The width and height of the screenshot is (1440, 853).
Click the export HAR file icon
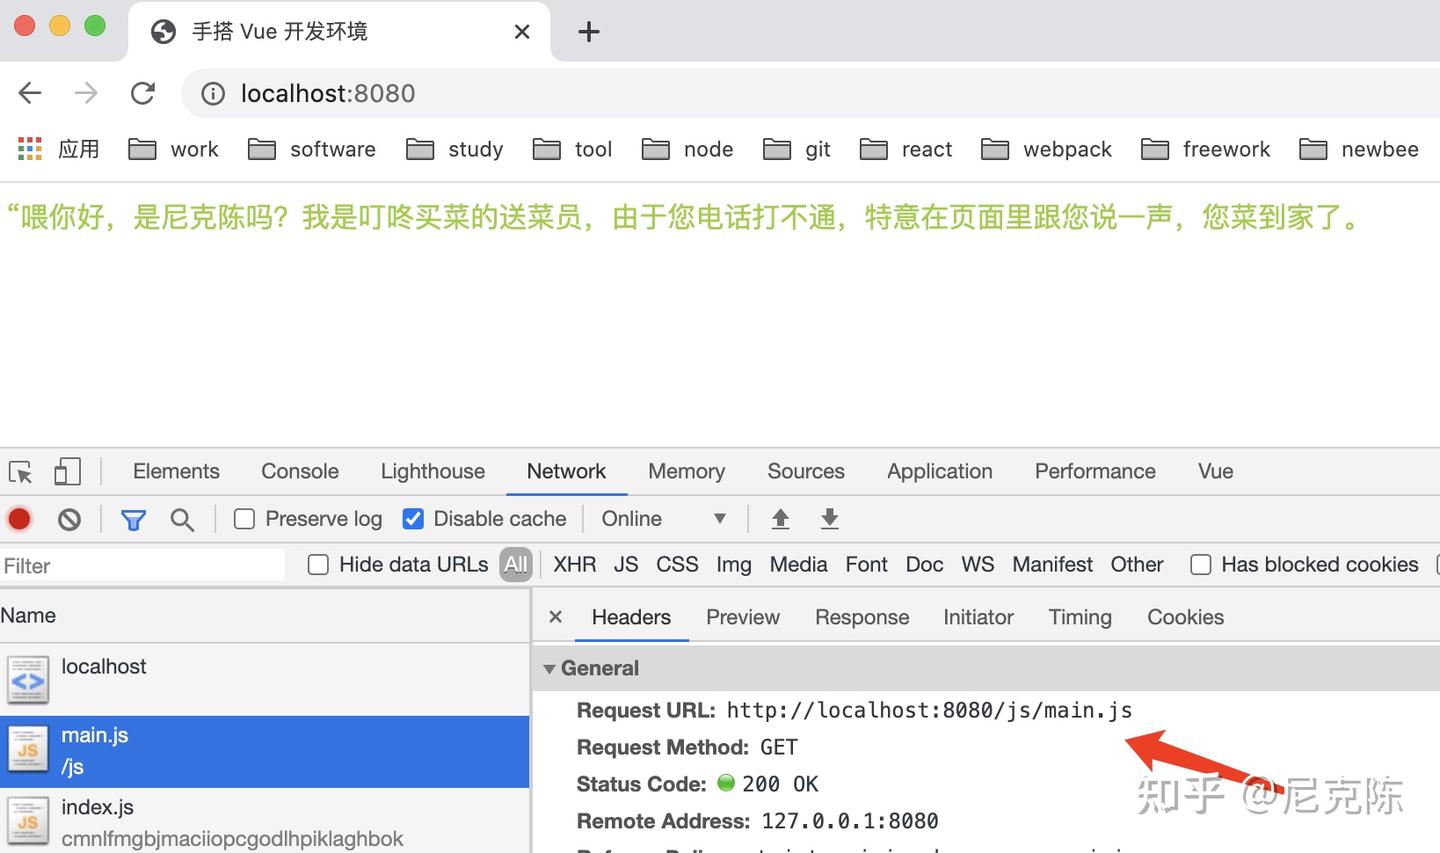(x=829, y=519)
